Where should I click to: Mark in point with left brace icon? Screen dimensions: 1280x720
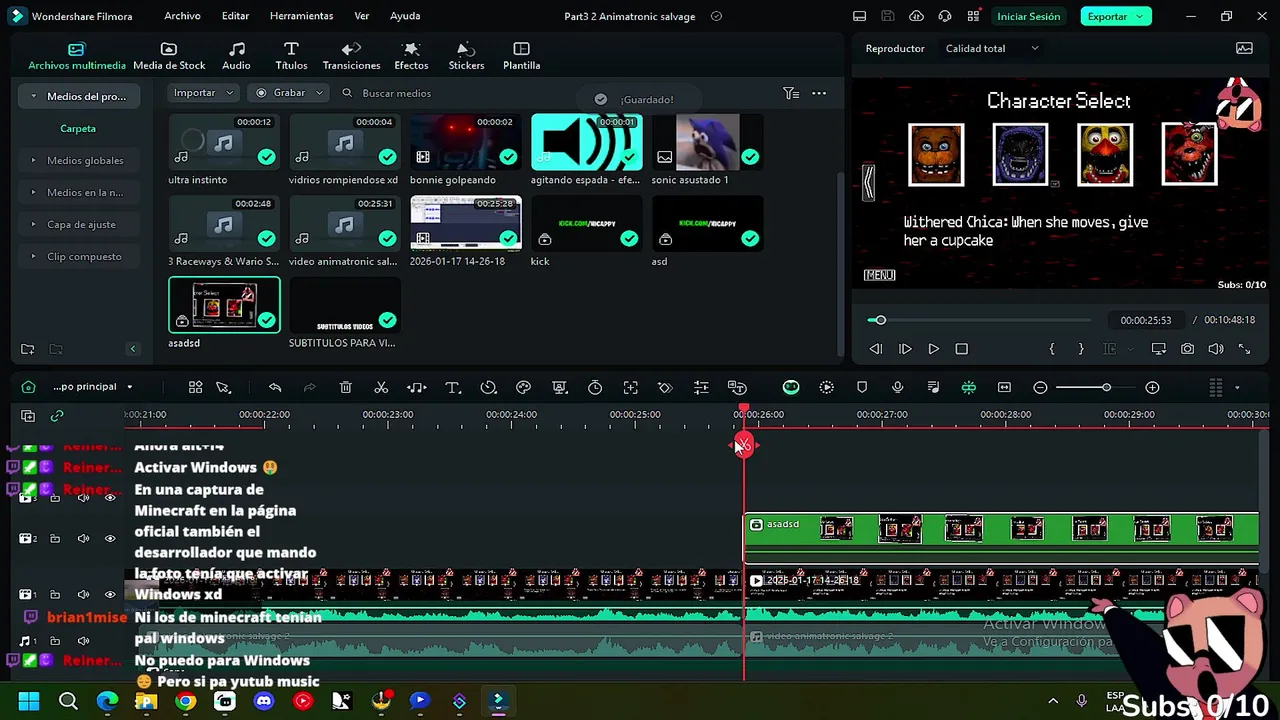coord(1051,349)
